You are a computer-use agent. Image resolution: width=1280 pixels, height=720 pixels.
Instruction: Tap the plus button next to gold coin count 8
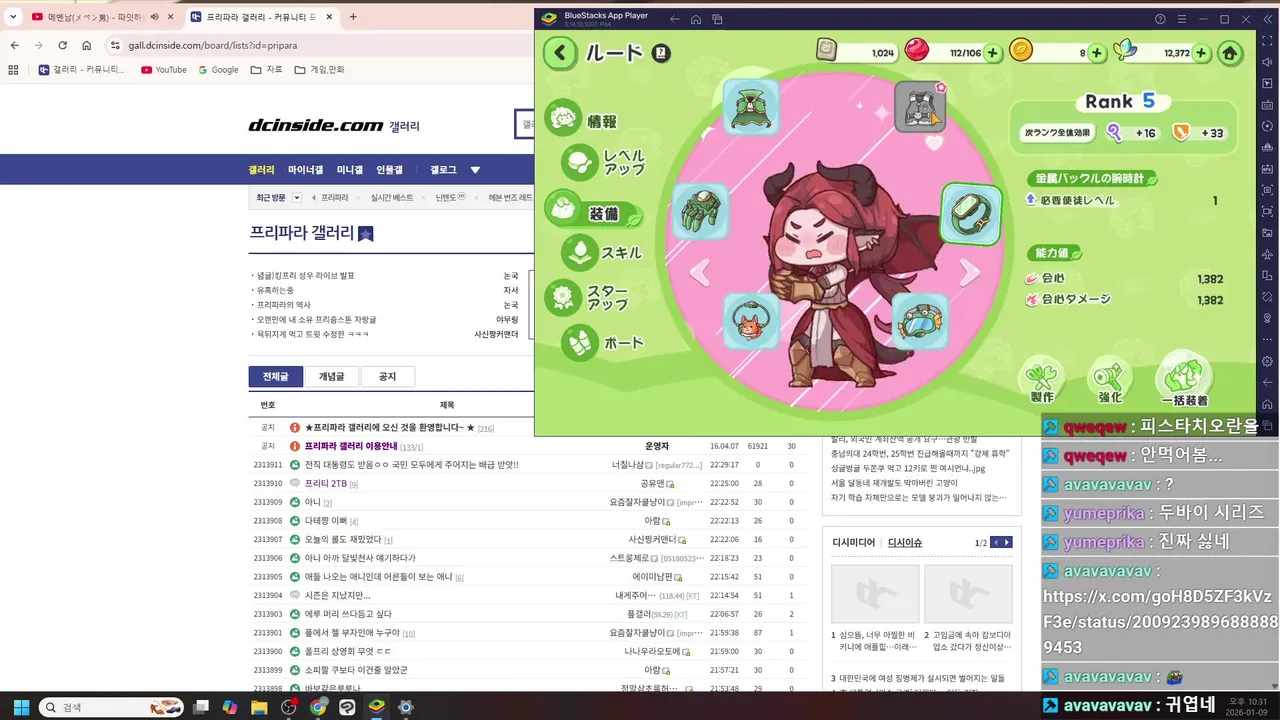pos(1097,53)
